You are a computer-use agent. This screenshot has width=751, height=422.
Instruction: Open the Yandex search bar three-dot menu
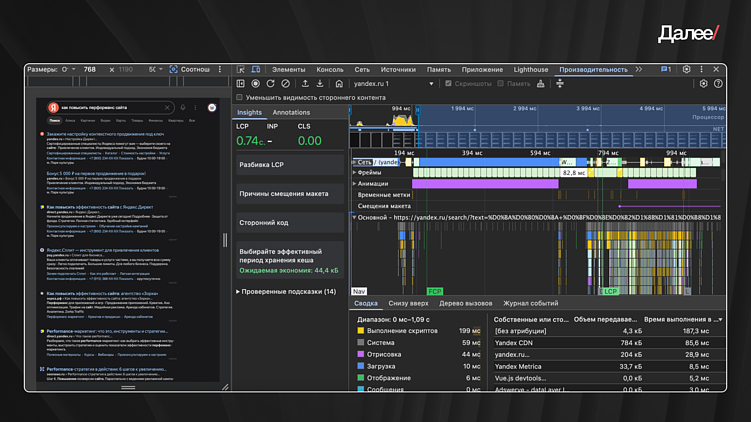[195, 108]
